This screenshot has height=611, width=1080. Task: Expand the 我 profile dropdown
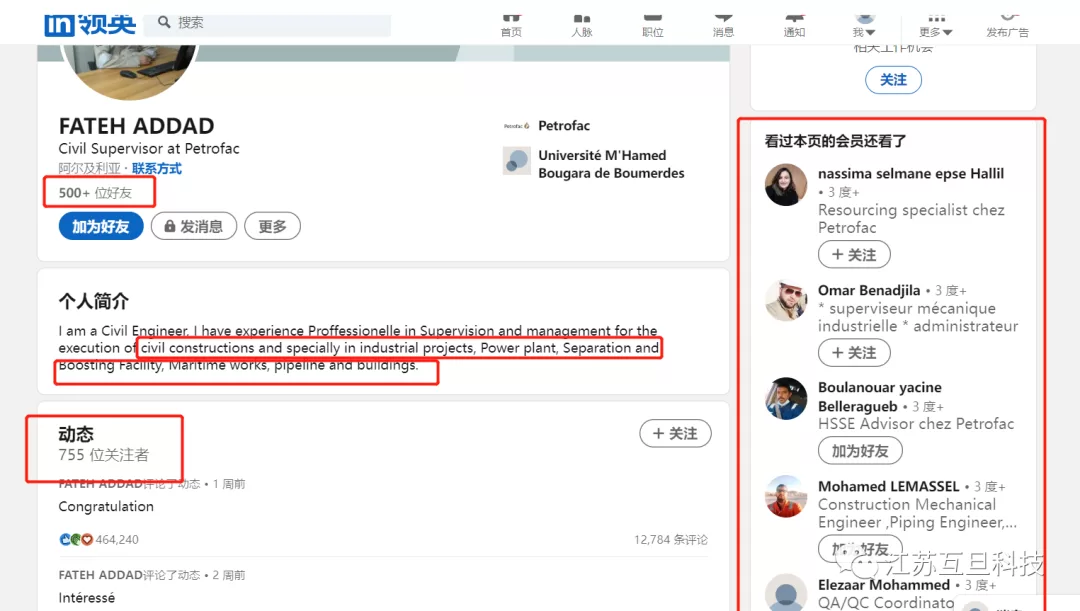click(x=864, y=25)
